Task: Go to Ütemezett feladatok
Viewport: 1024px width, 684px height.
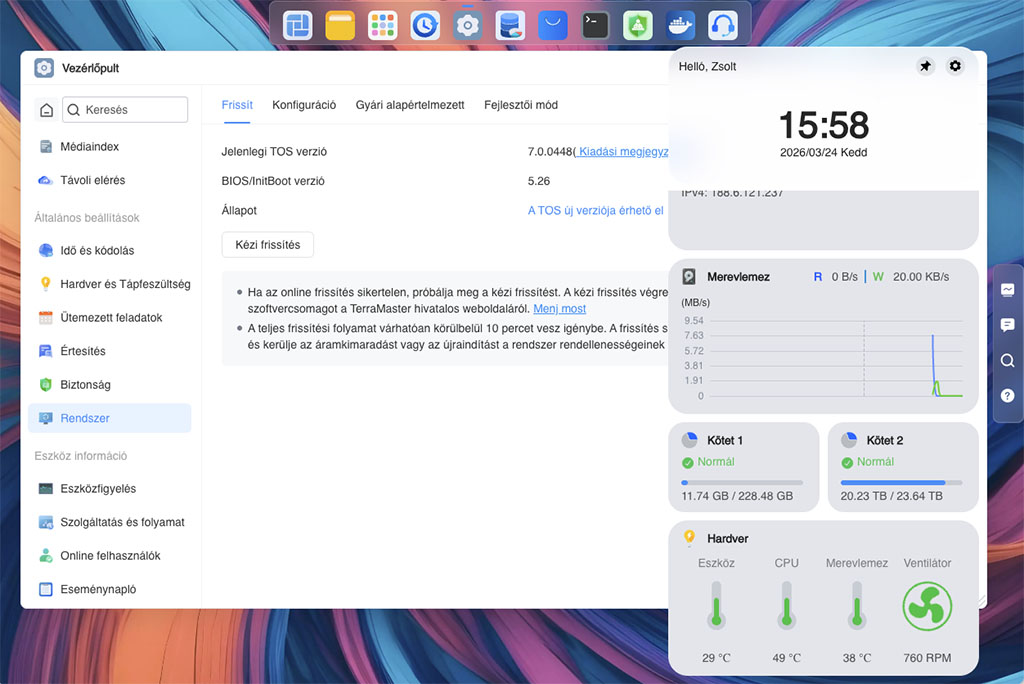Action: click(x=110, y=318)
